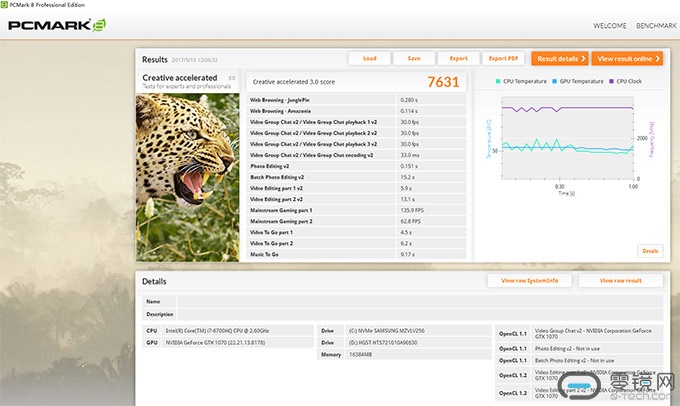Click the Export button
680x406 pixels.
pyautogui.click(x=458, y=58)
